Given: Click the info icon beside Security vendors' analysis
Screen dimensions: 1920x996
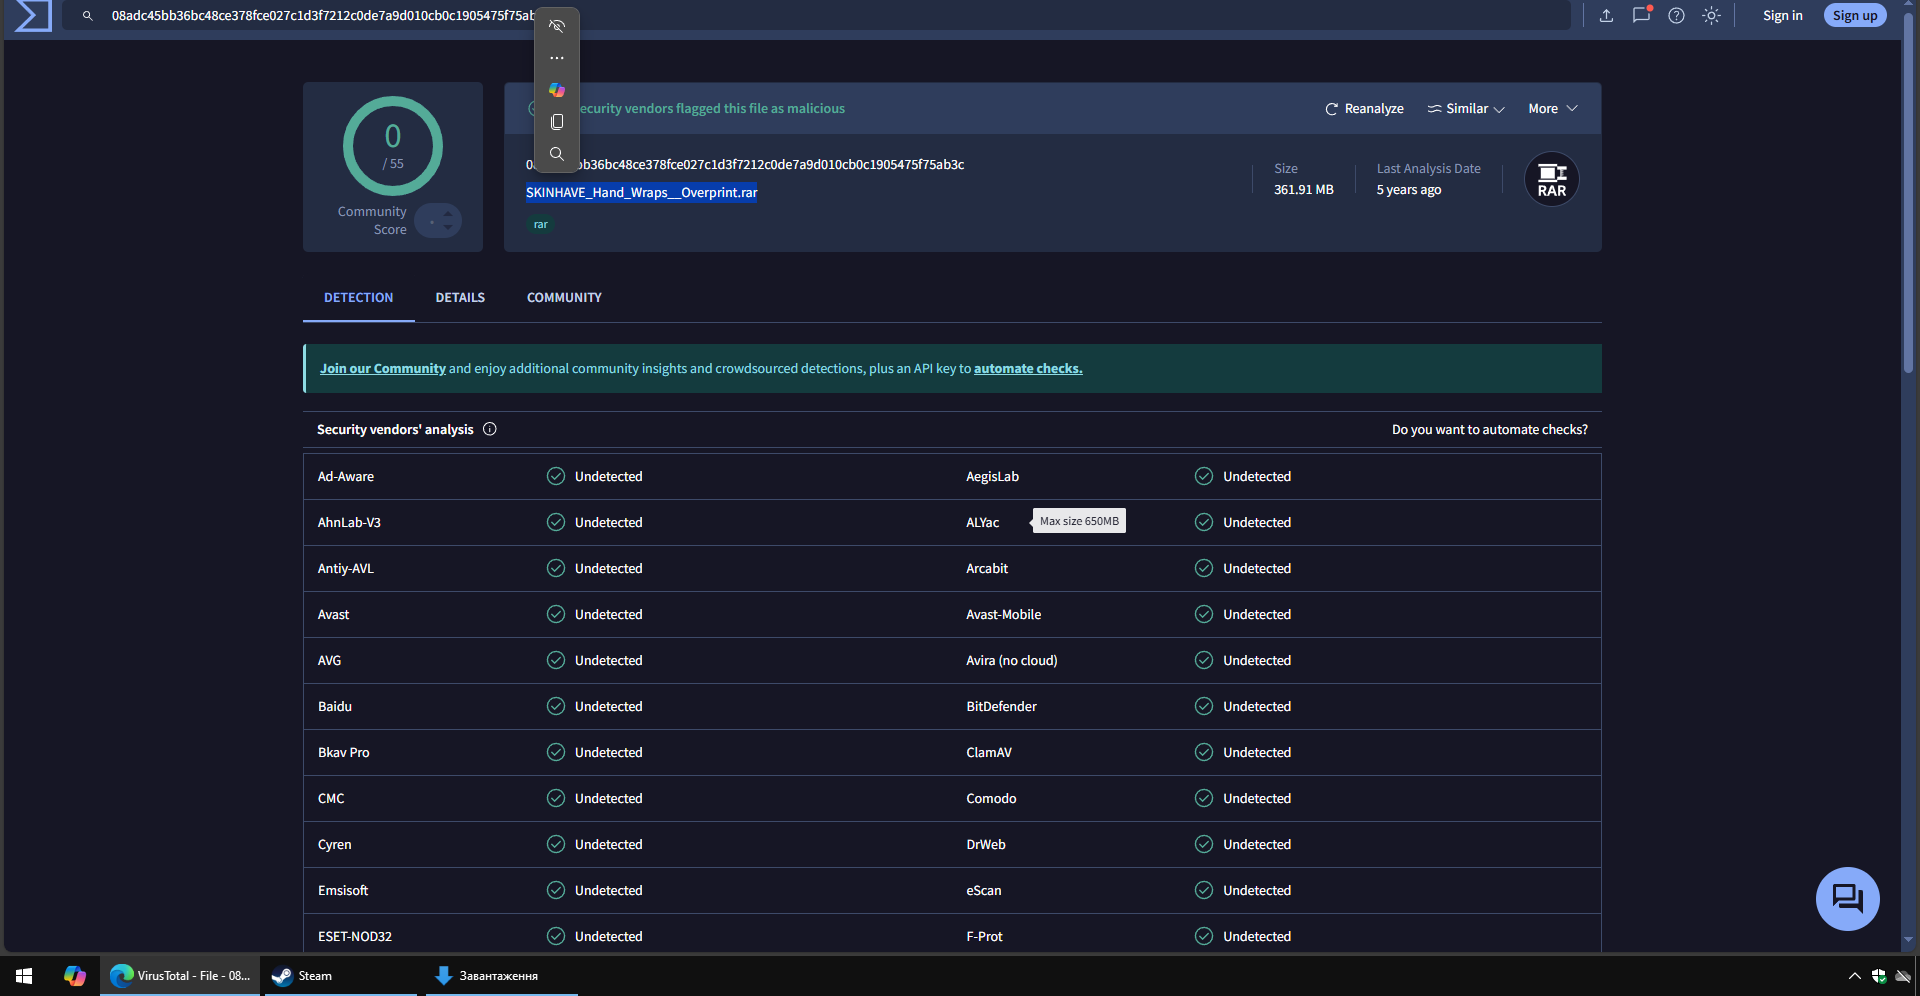Looking at the screenshot, I should point(490,429).
